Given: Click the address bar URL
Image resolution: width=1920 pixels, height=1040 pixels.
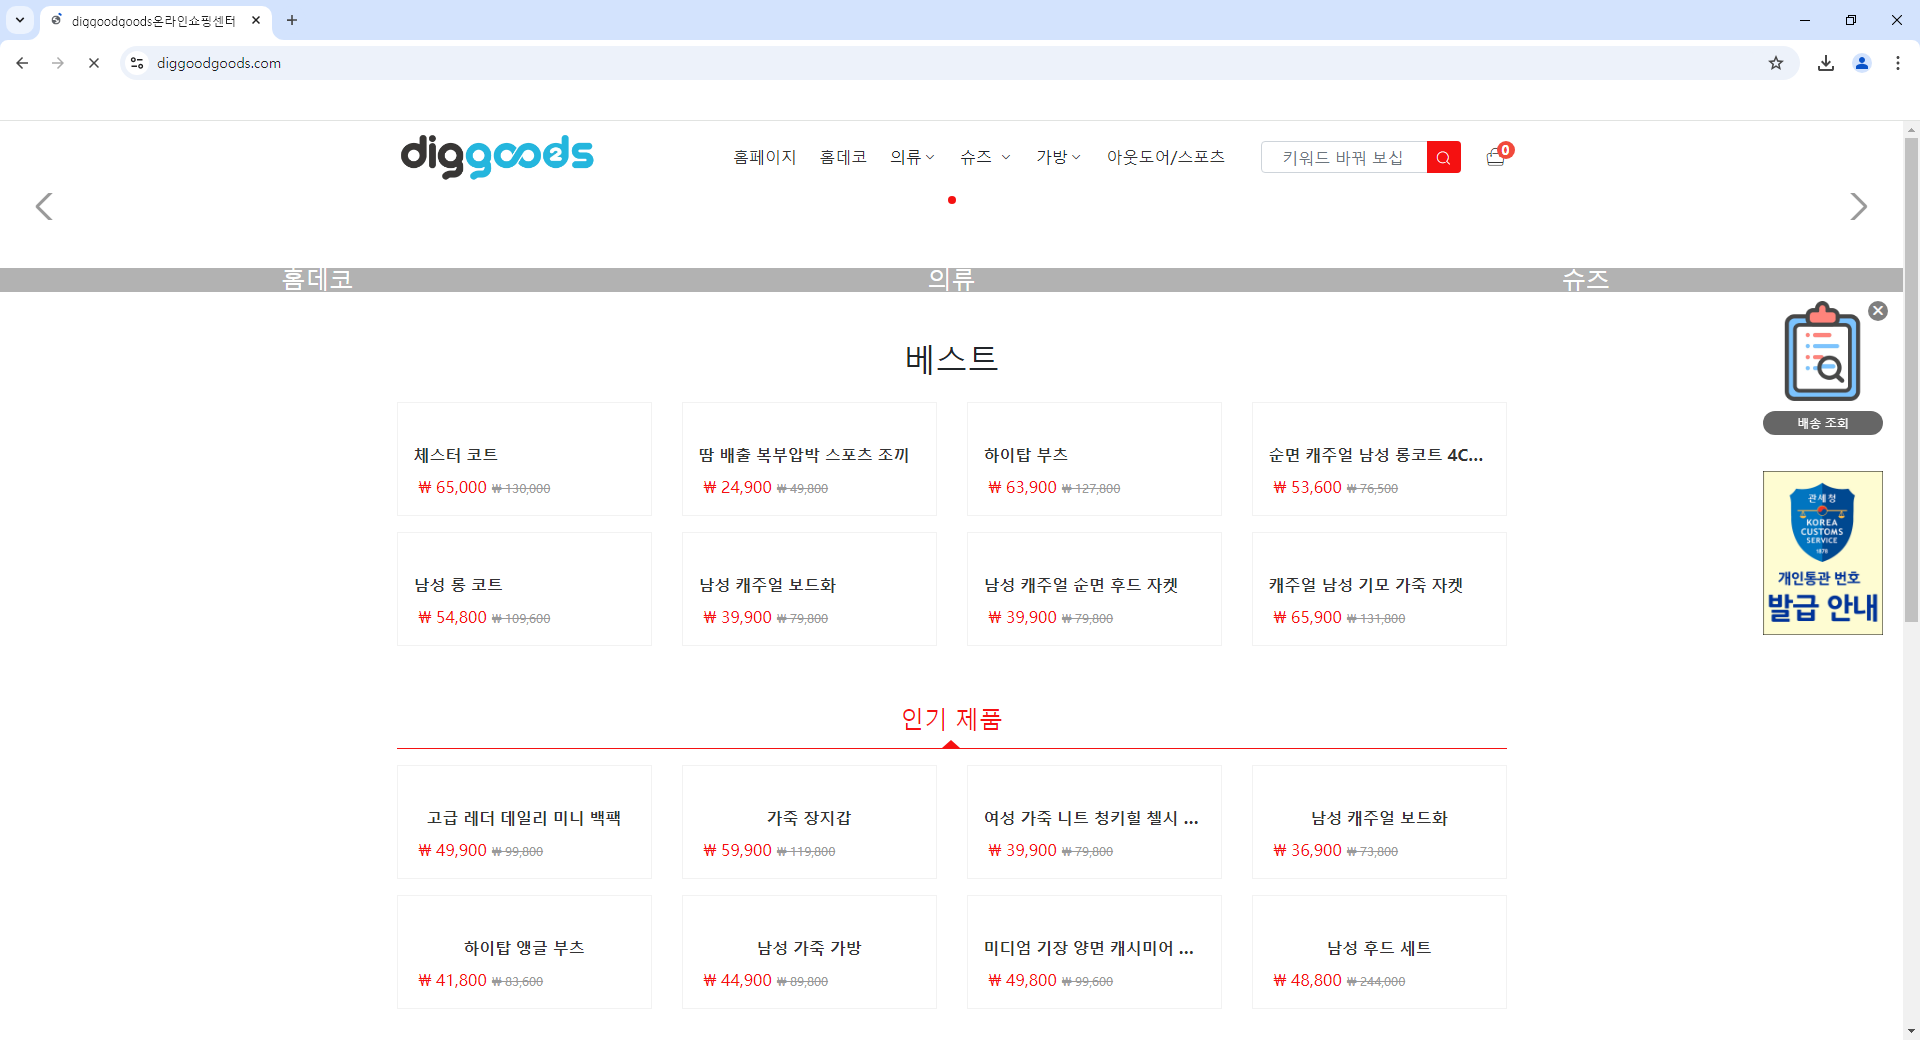Looking at the screenshot, I should 219,63.
